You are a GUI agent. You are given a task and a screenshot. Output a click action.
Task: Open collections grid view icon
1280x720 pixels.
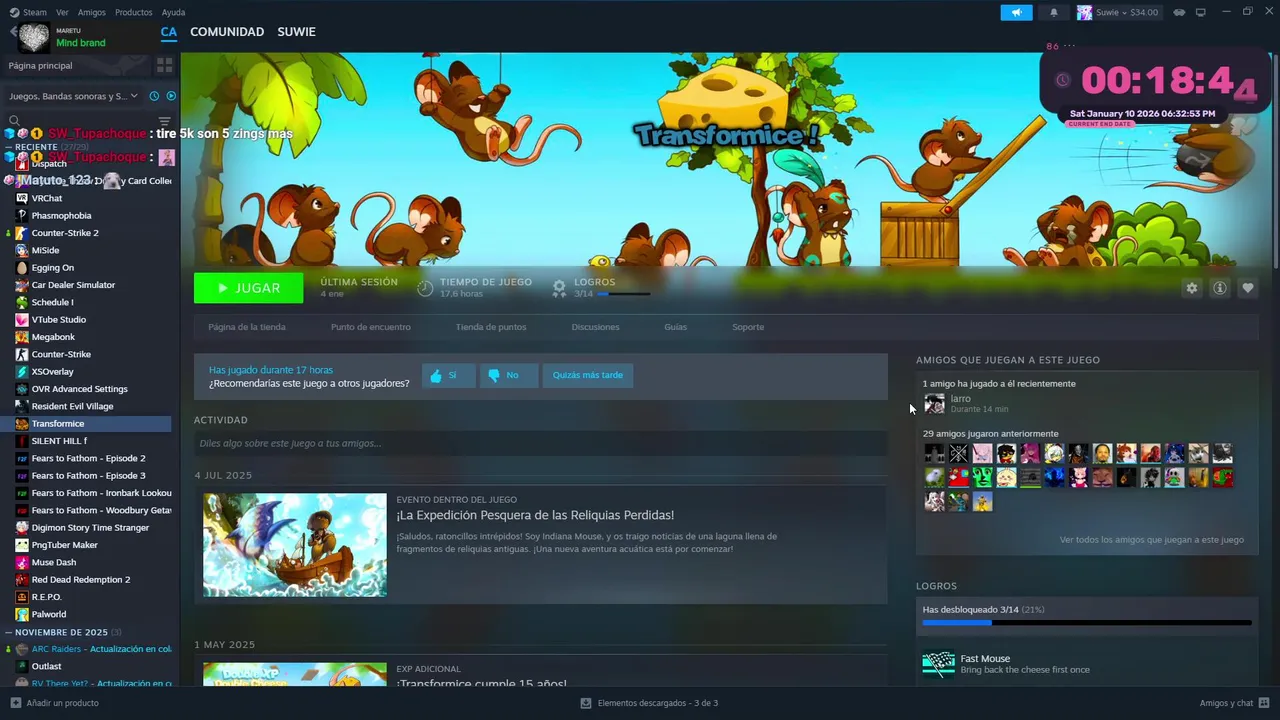[165, 65]
